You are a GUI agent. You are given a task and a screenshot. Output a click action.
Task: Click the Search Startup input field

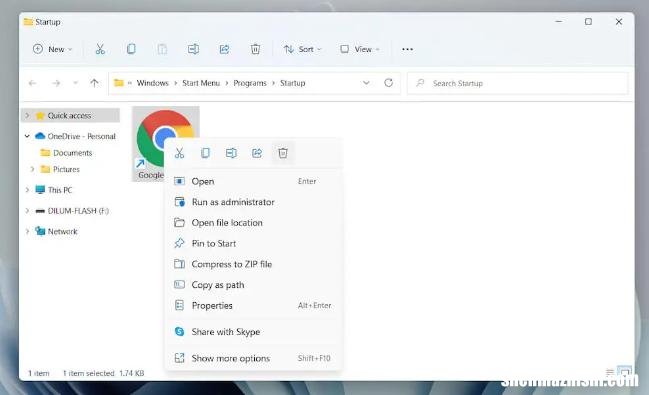(517, 83)
